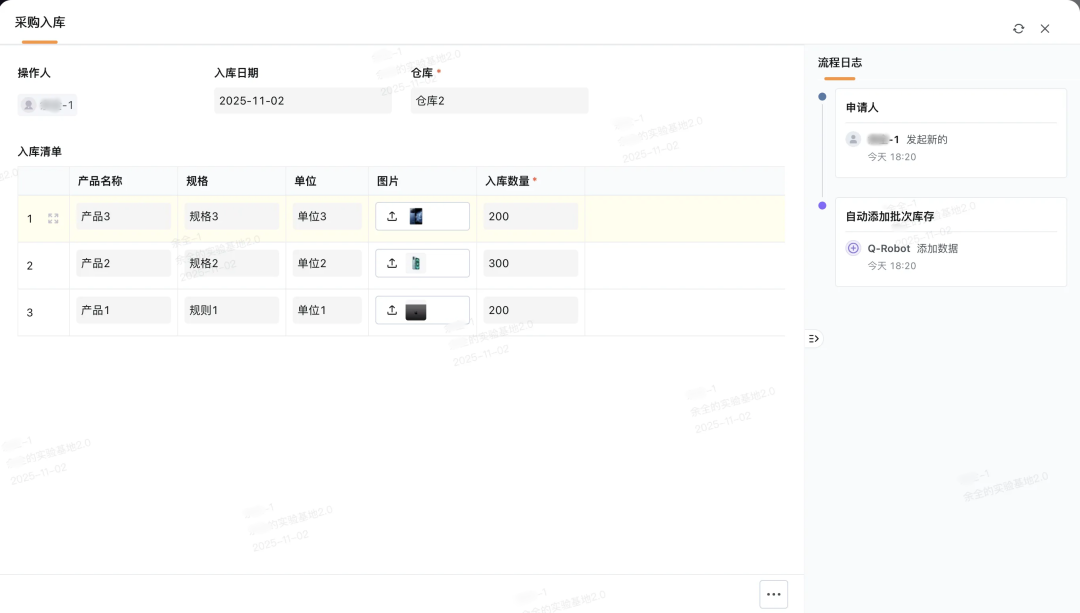Screen dimensions: 1080x613
Task: Open the 产品2 image thumbnail
Action: point(416,264)
